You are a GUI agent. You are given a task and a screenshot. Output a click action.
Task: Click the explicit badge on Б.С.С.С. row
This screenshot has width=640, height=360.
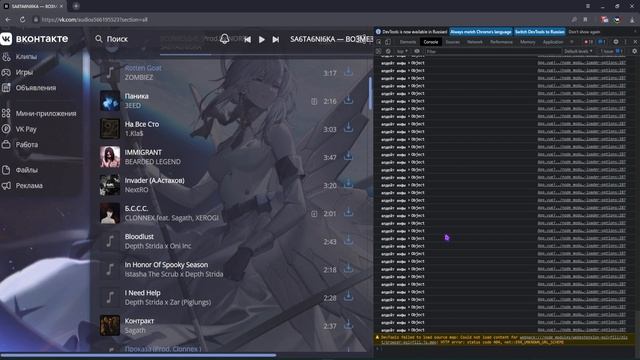[x=314, y=213]
